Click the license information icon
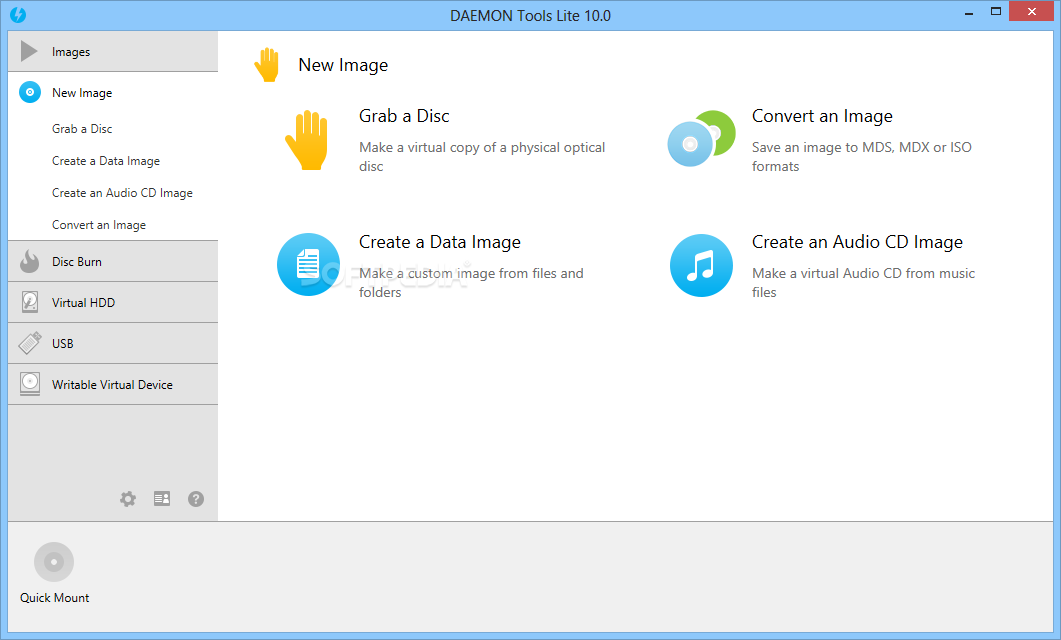 pyautogui.click(x=161, y=498)
